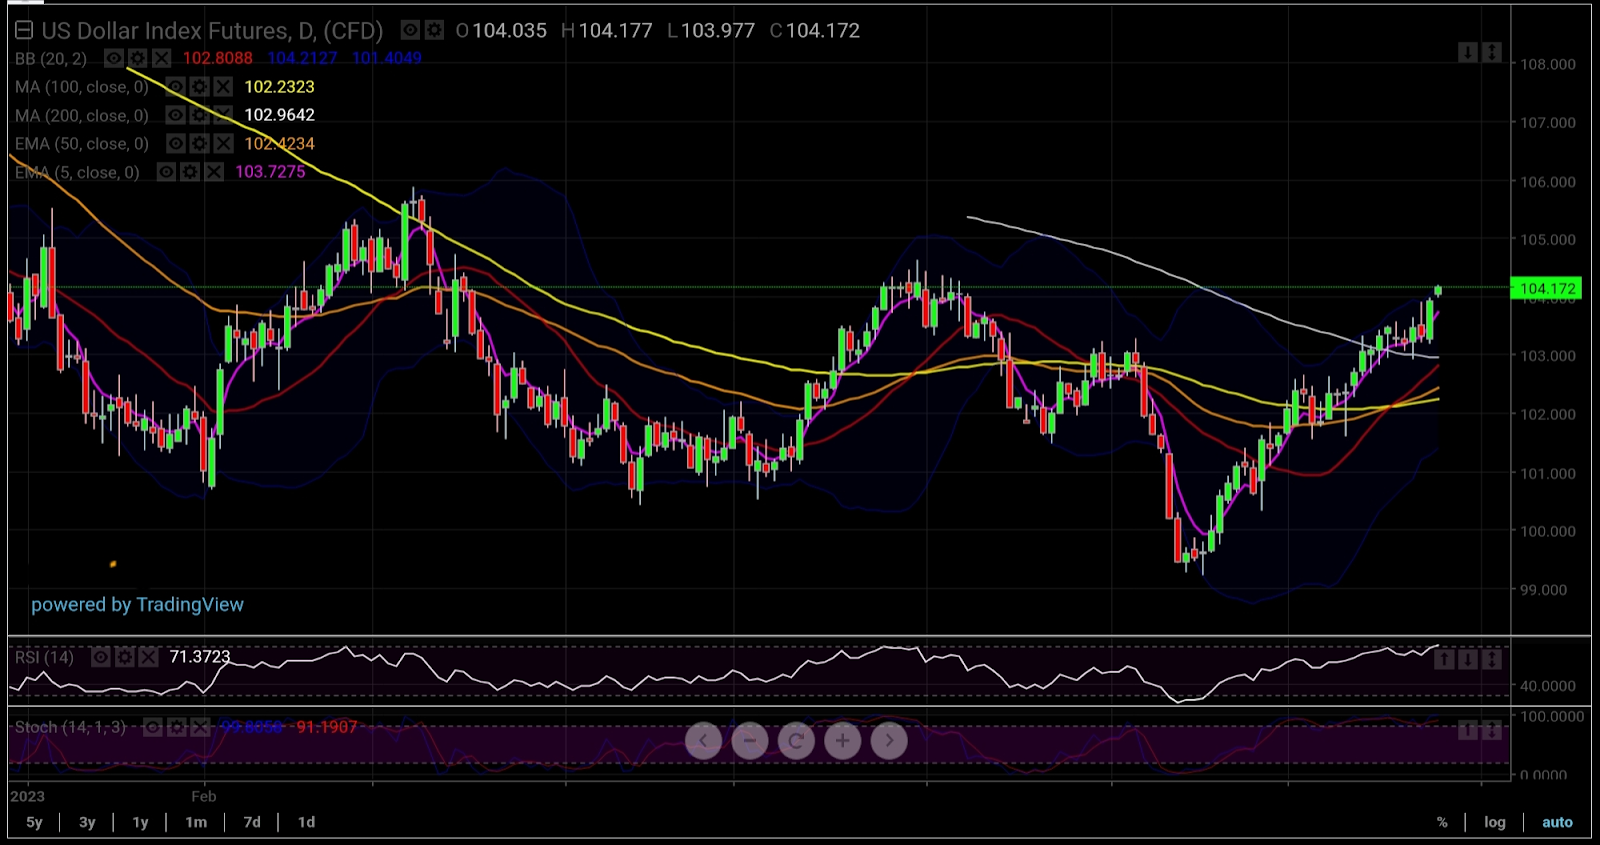This screenshot has width=1600, height=845.
Task: Collapse the US Dollar Index Futures legend
Action: tap(24, 31)
